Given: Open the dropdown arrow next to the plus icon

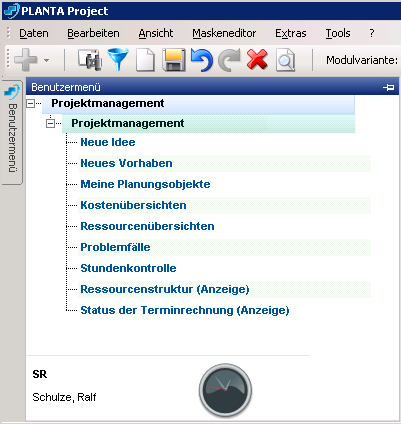Looking at the screenshot, I should [x=46, y=61].
